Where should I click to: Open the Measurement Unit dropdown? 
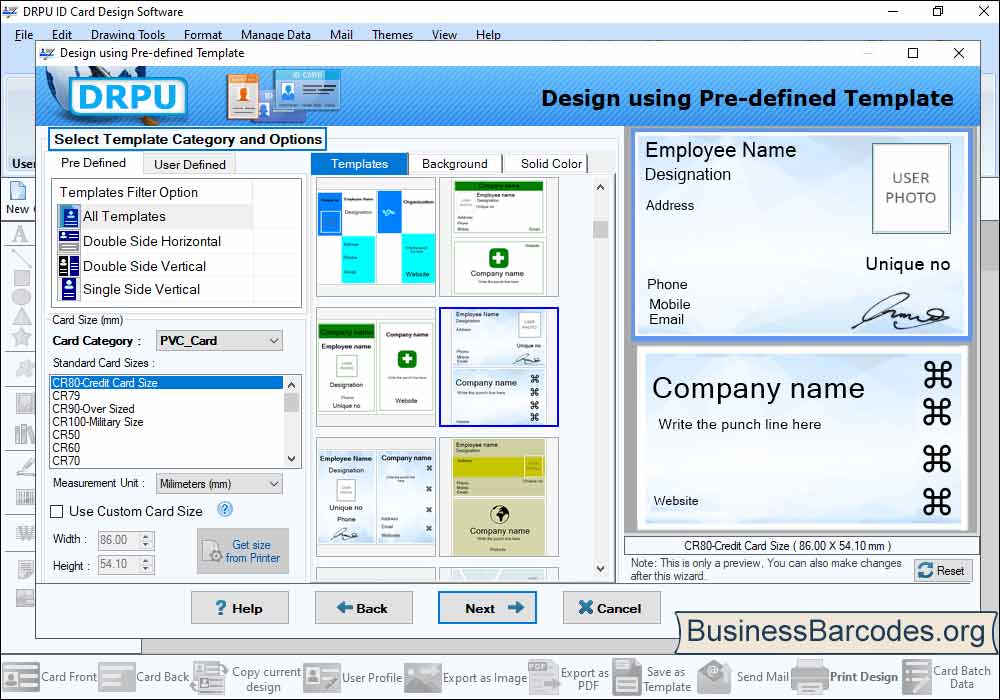tap(219, 484)
